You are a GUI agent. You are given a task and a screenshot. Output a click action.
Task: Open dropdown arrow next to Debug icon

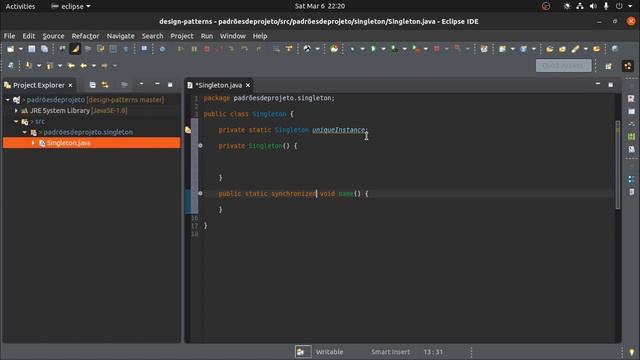point(362,49)
